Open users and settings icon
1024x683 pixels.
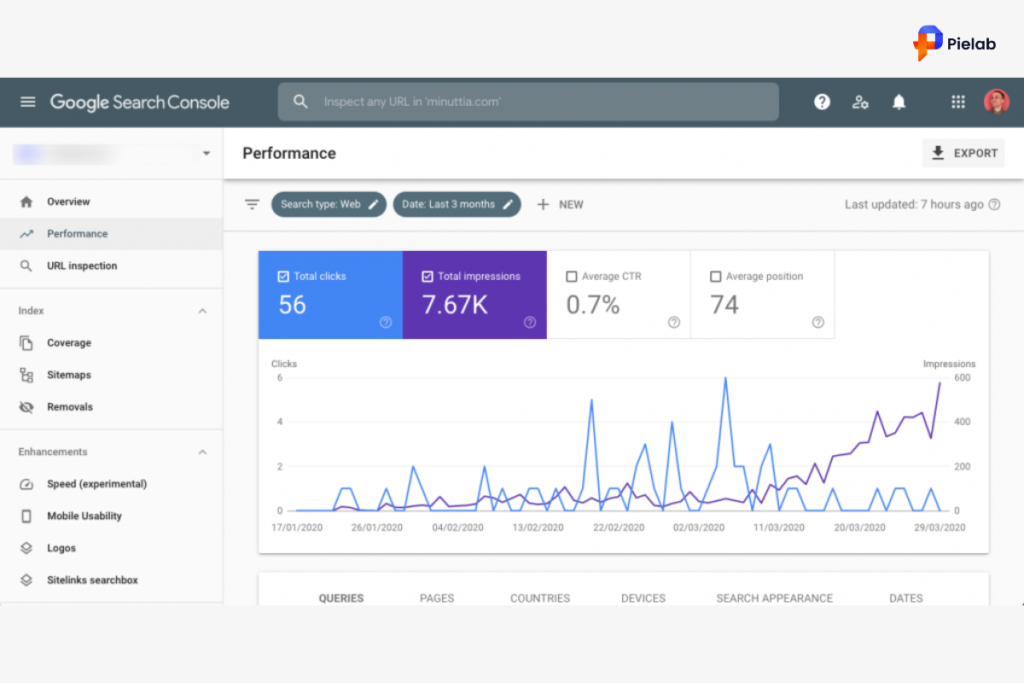coord(860,102)
